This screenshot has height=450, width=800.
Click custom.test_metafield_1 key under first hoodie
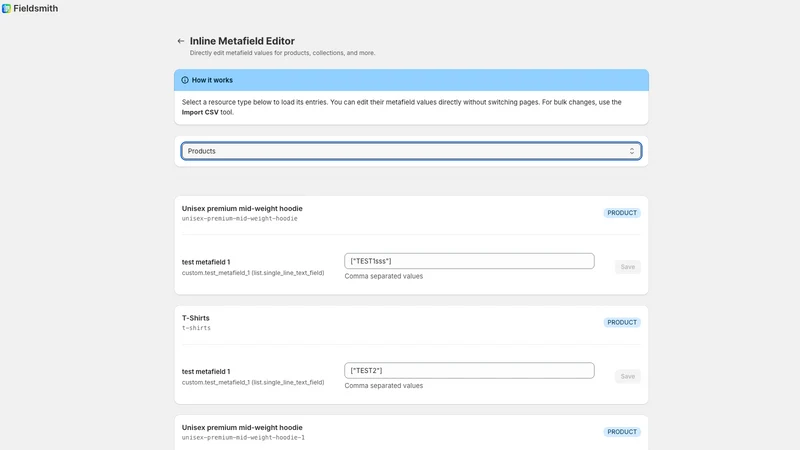[x=253, y=273]
